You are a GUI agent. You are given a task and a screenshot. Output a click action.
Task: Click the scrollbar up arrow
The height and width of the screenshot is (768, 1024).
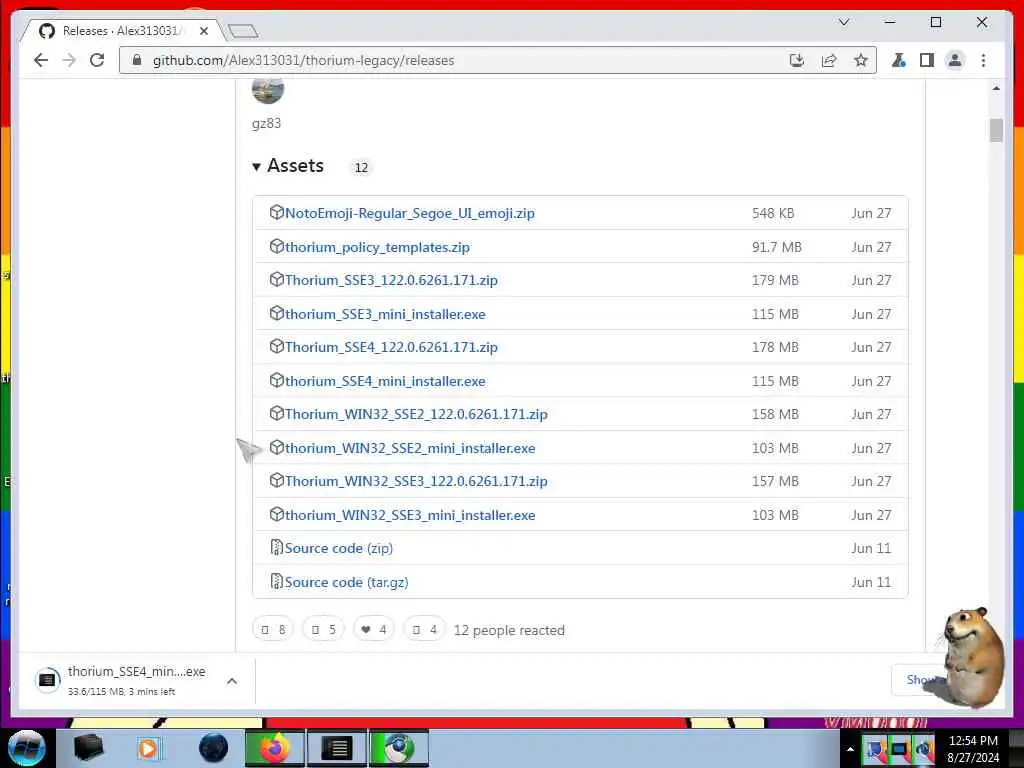point(996,88)
